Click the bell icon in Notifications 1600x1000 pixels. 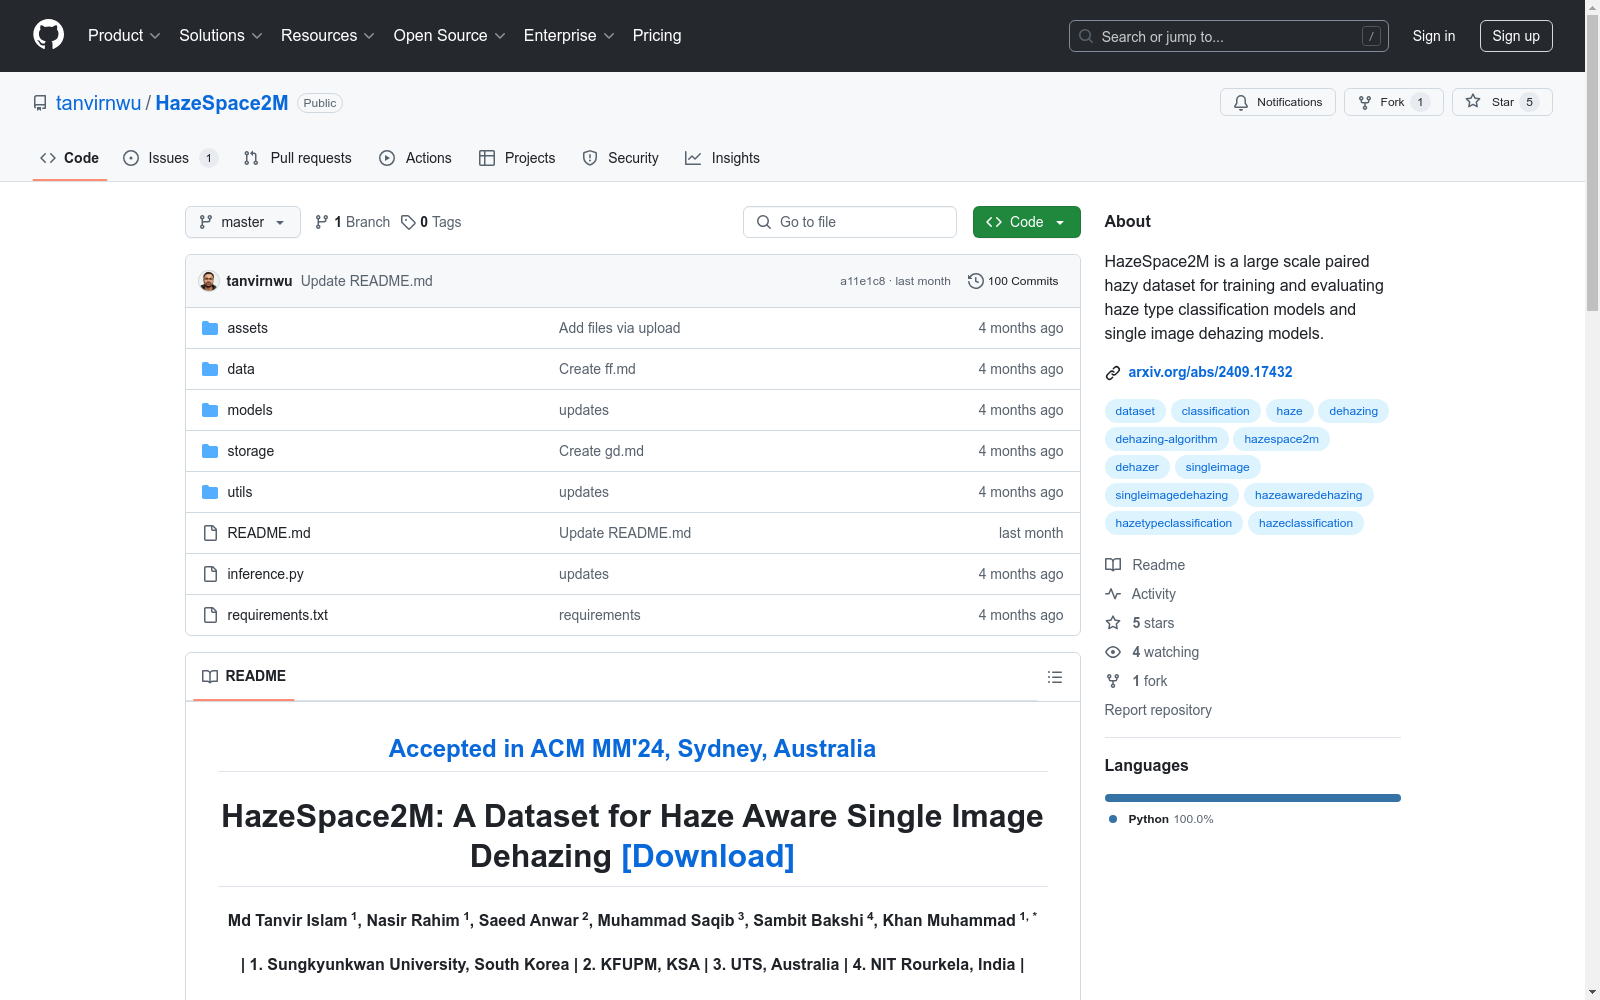click(1241, 102)
